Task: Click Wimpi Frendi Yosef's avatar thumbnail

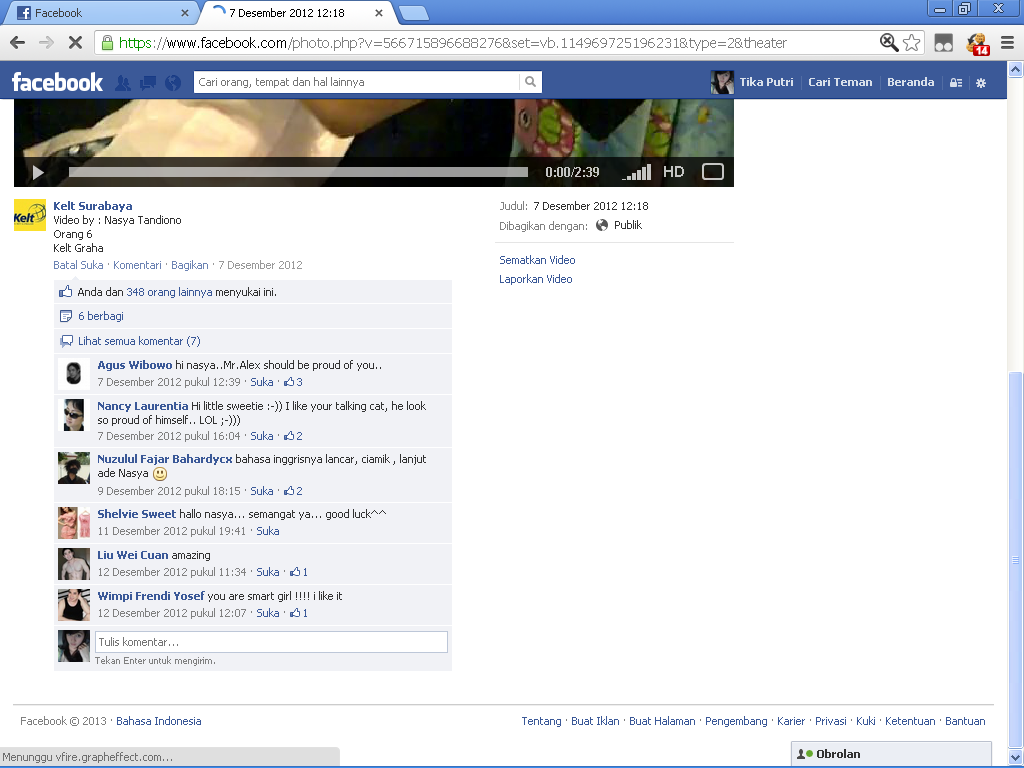Action: (74, 605)
